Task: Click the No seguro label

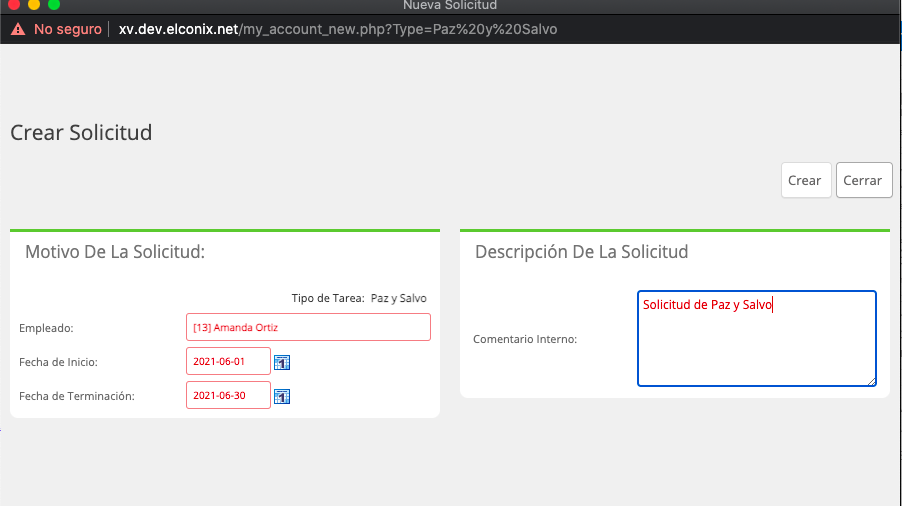Action: pyautogui.click(x=67, y=29)
